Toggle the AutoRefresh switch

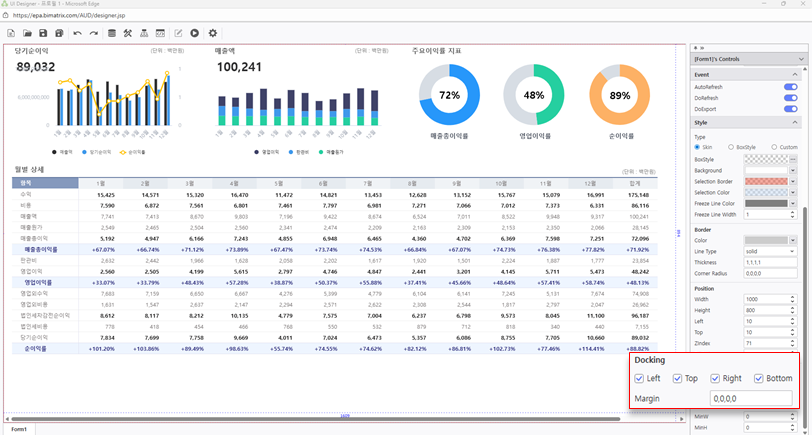790,87
